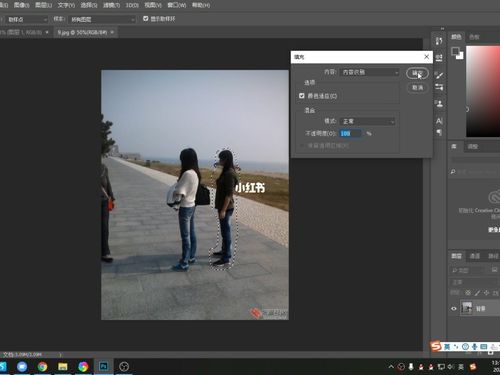Switch to the 调整 adjustments tab
Viewport: 500px width, 375px height.
click(473, 147)
